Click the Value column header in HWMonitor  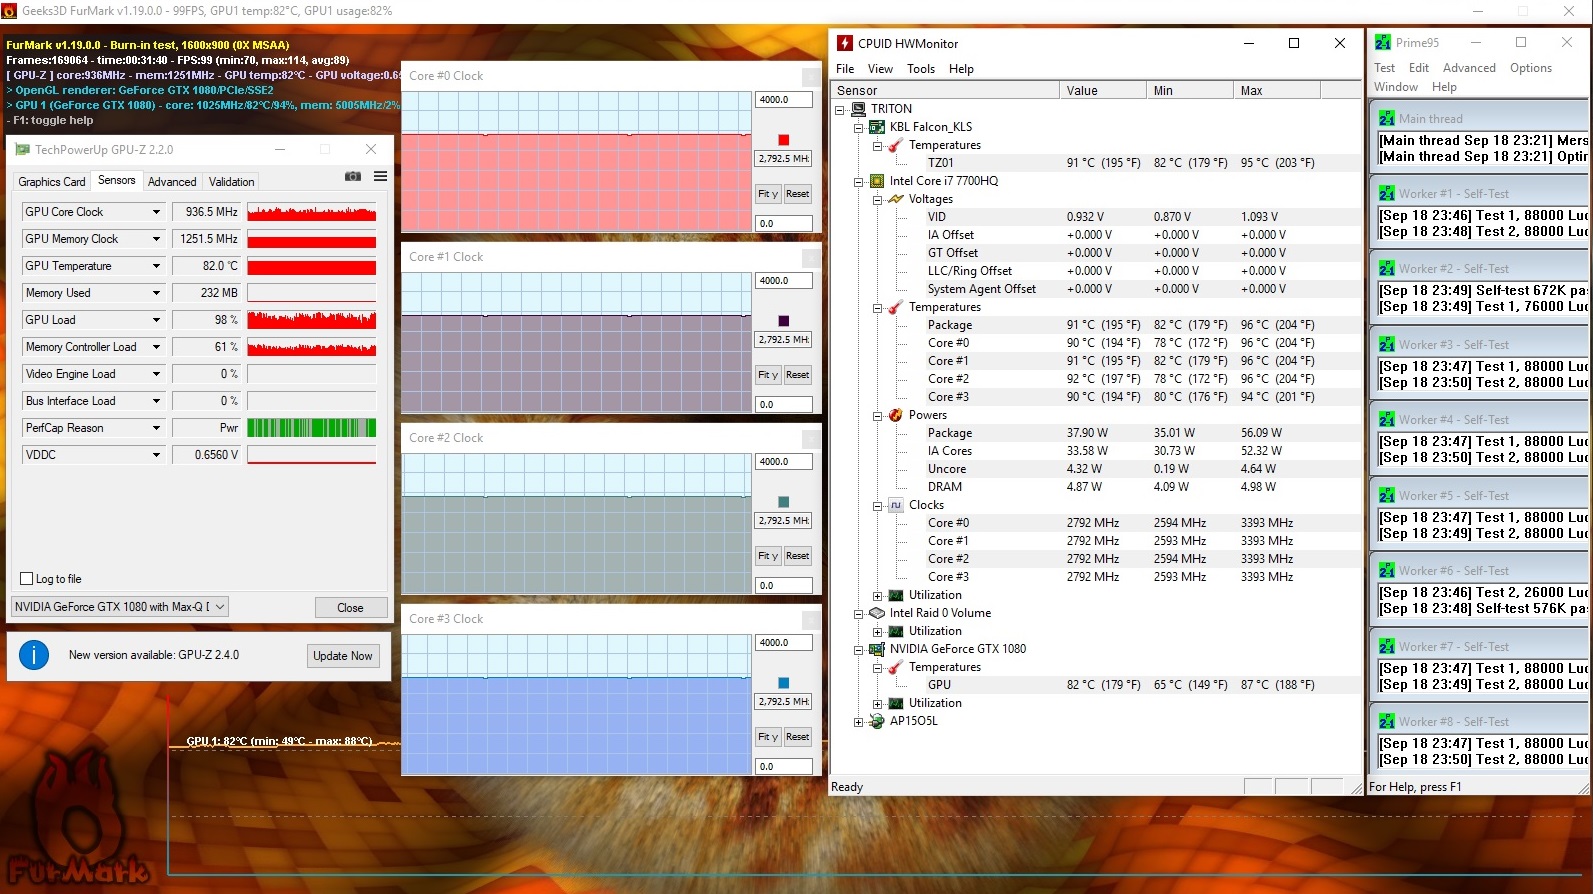pyautogui.click(x=1103, y=91)
